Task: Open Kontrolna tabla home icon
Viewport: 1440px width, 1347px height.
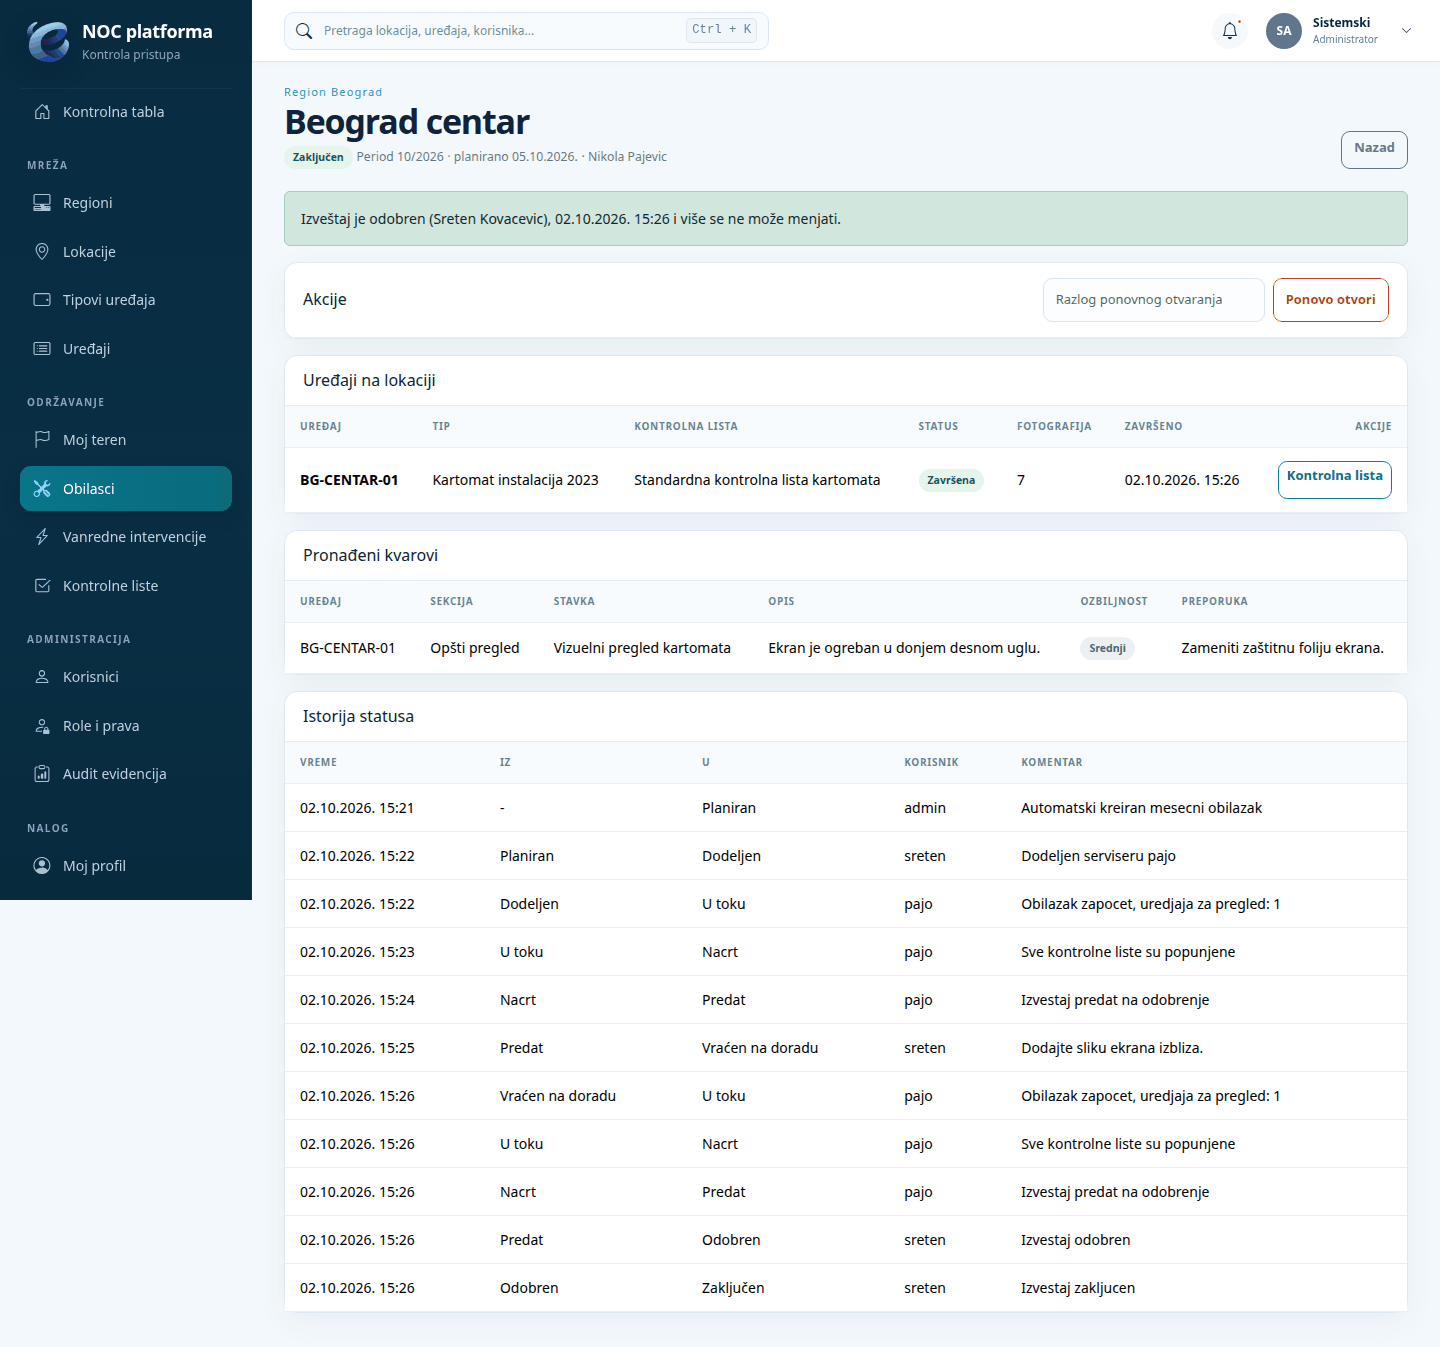Action: point(42,112)
